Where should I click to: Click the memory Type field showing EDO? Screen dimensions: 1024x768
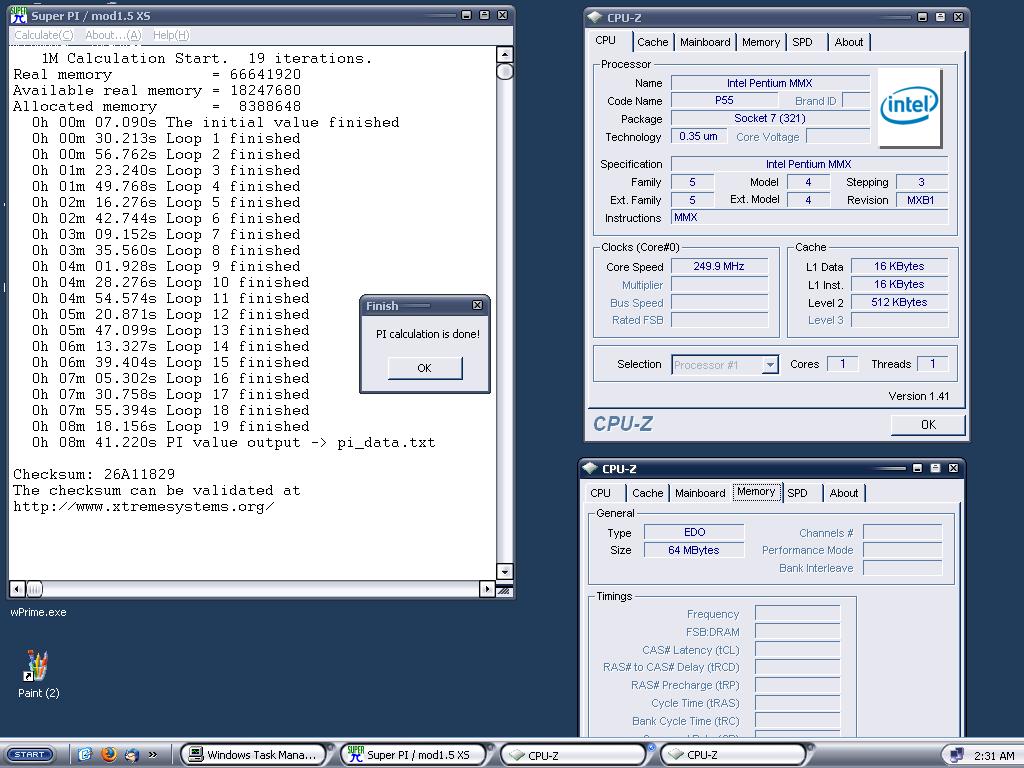coord(694,532)
